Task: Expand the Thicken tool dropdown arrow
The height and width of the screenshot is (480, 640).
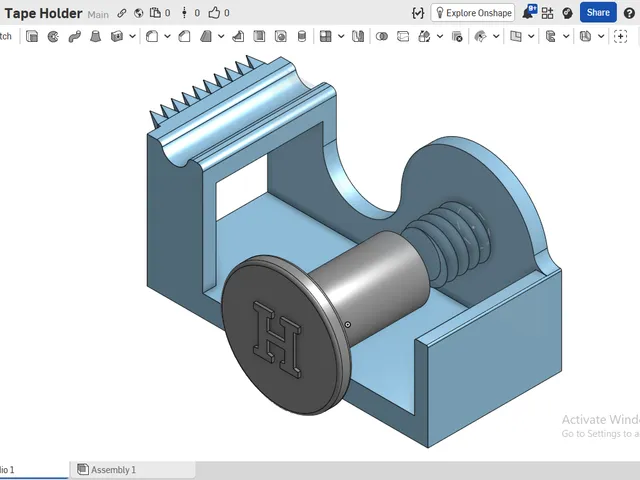Action: tap(133, 37)
